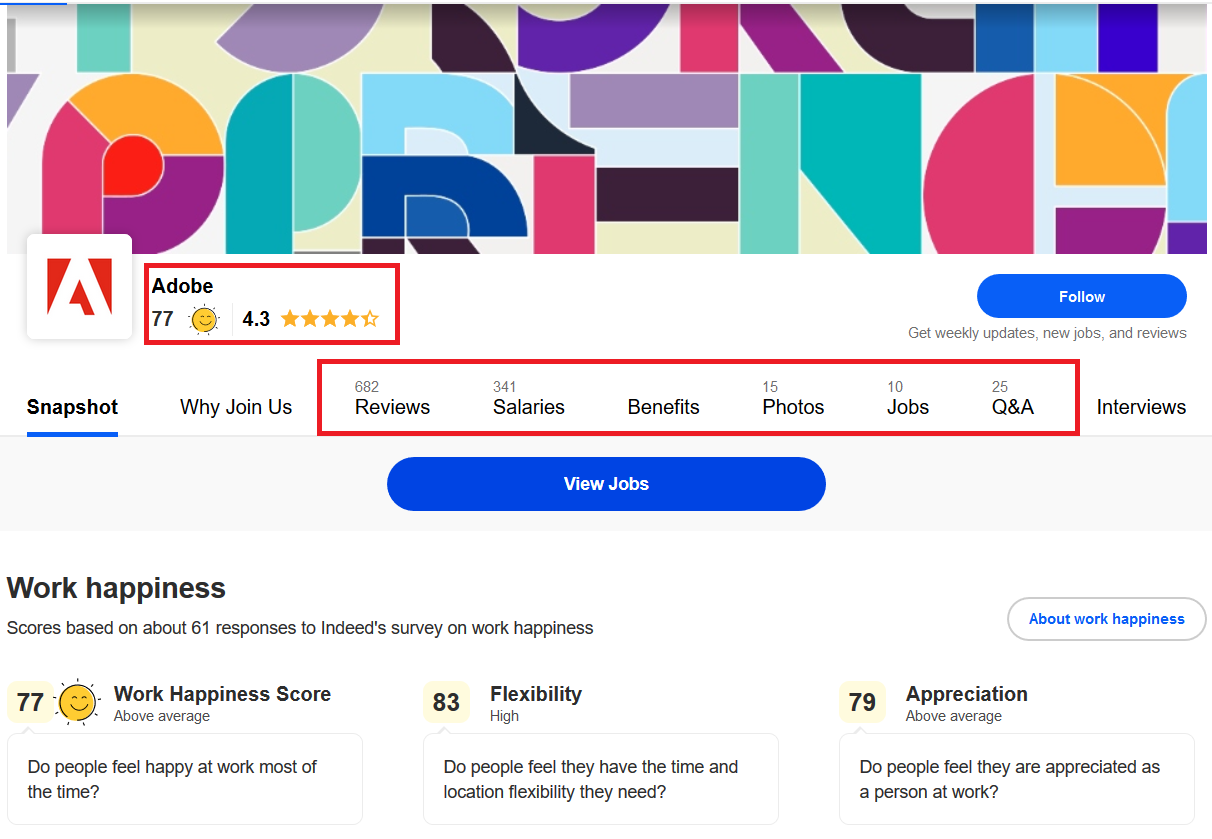
Task: Open the Why Join Us tab
Action: (236, 407)
